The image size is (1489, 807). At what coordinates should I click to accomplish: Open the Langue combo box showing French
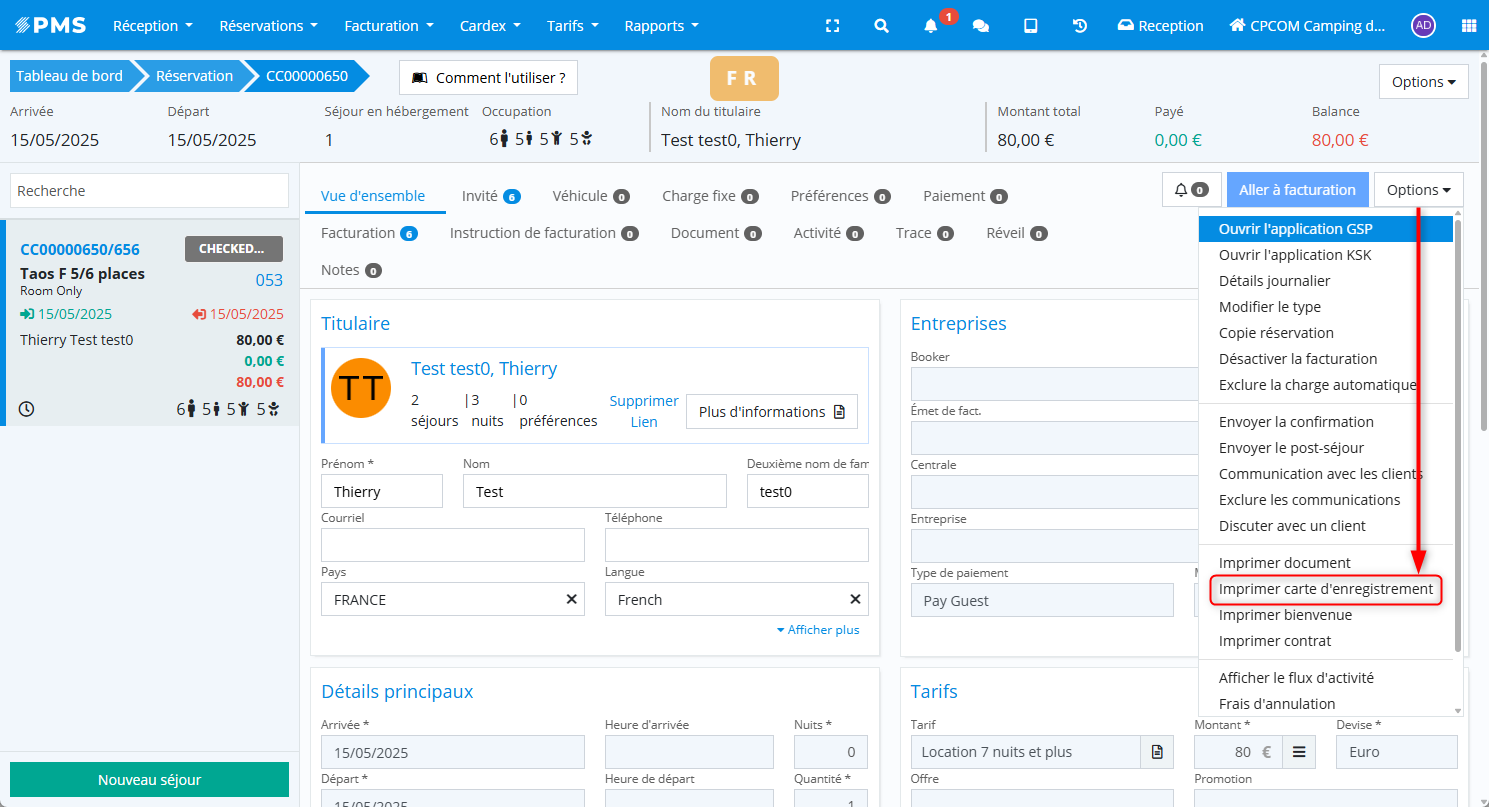pyautogui.click(x=725, y=599)
